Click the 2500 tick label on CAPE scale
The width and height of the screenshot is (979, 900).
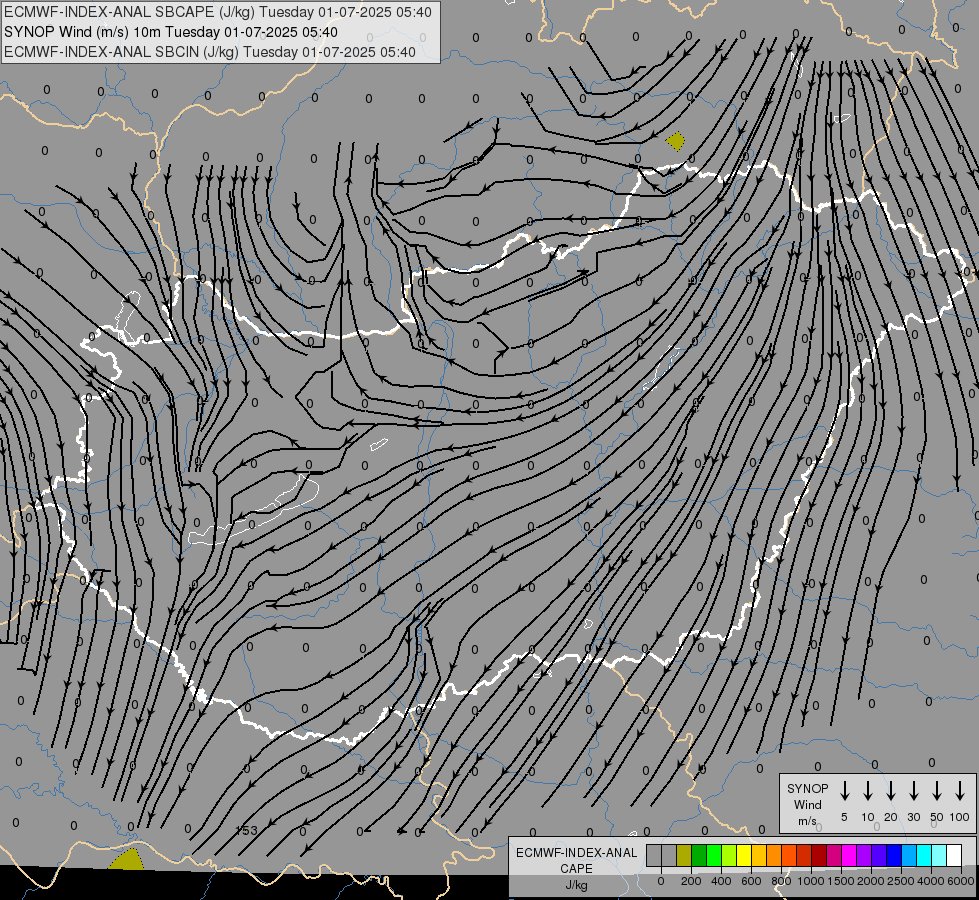point(900,881)
